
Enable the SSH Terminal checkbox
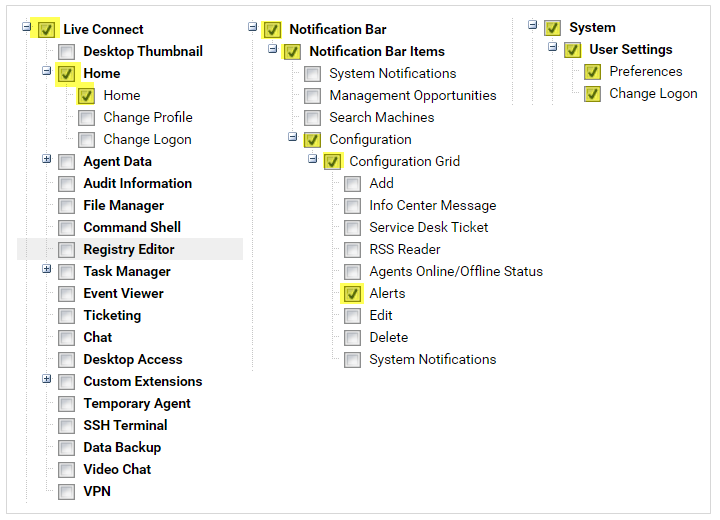[x=67, y=426]
